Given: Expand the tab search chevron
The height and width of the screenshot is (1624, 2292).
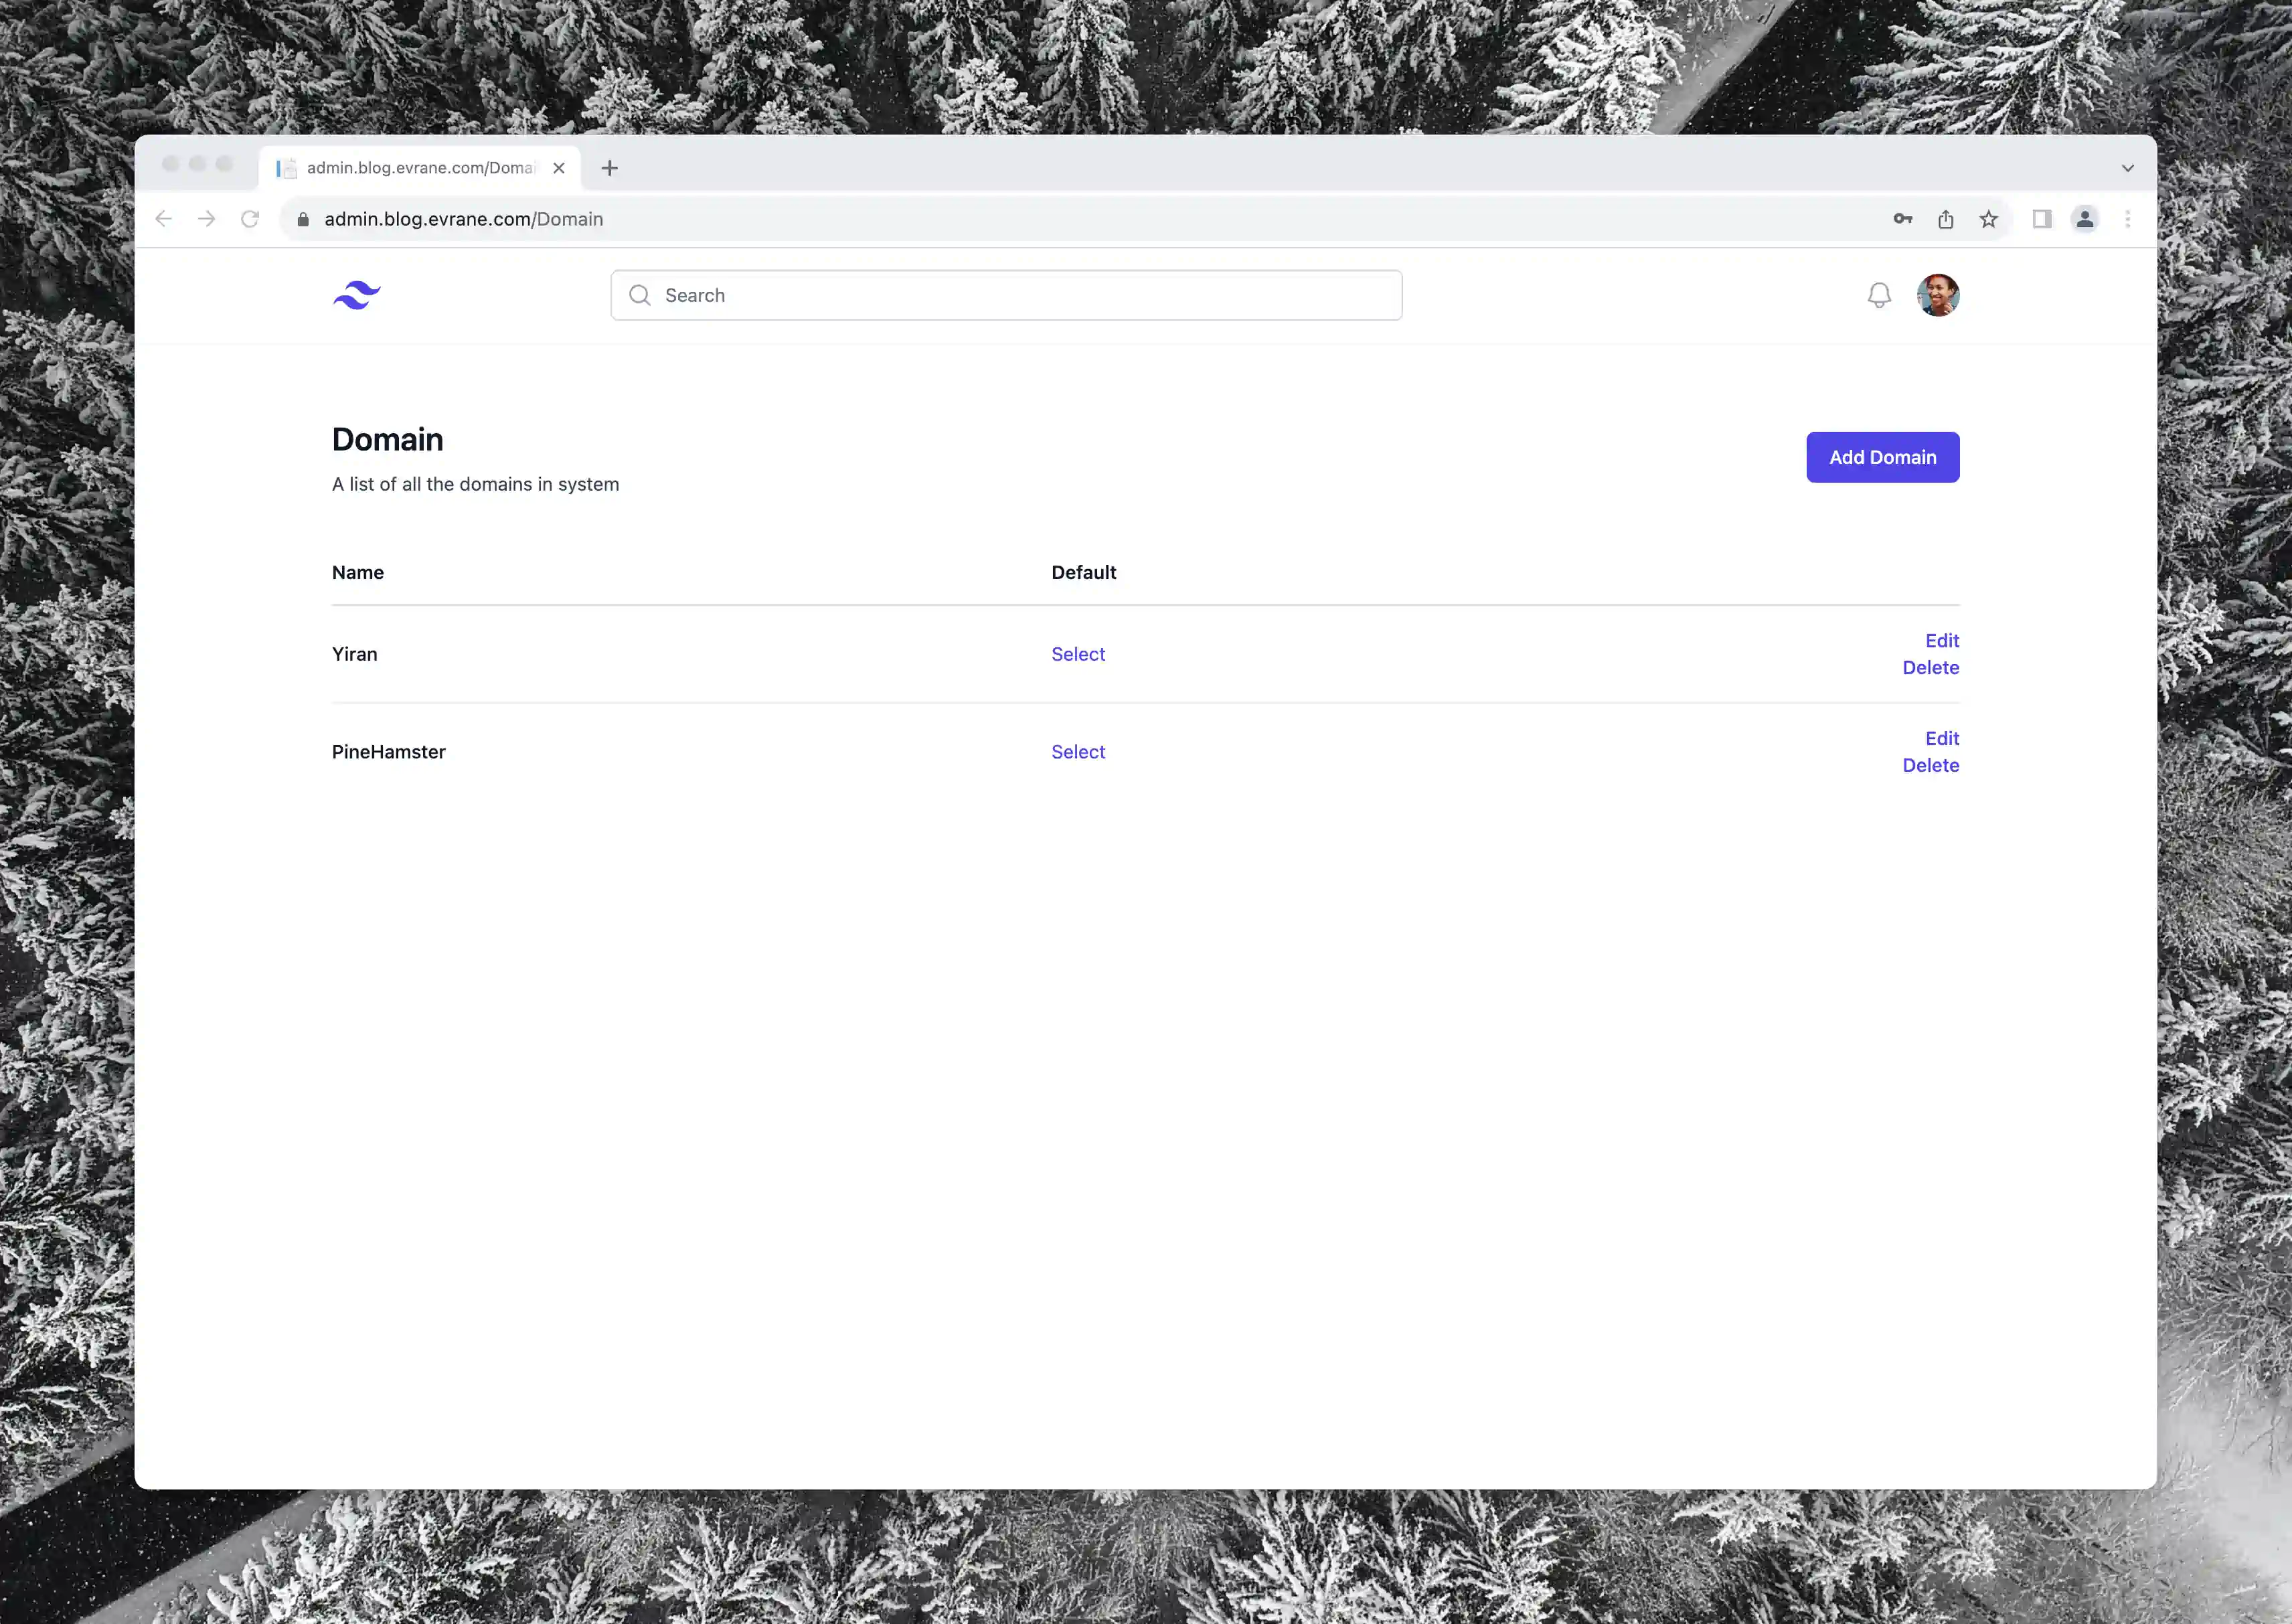Looking at the screenshot, I should pyautogui.click(x=2127, y=168).
